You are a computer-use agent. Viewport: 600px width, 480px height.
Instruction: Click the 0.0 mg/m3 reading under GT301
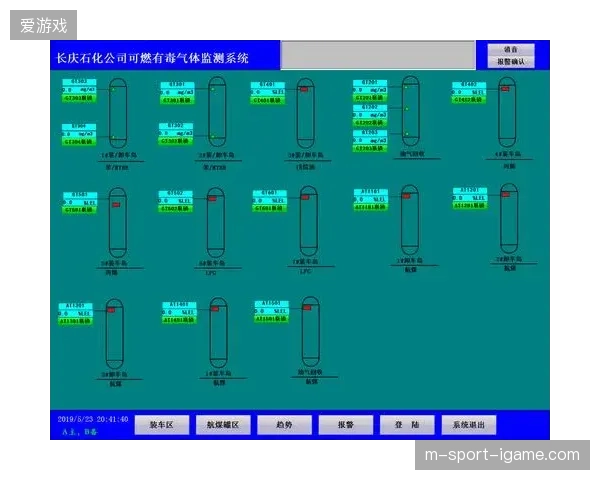[177, 92]
